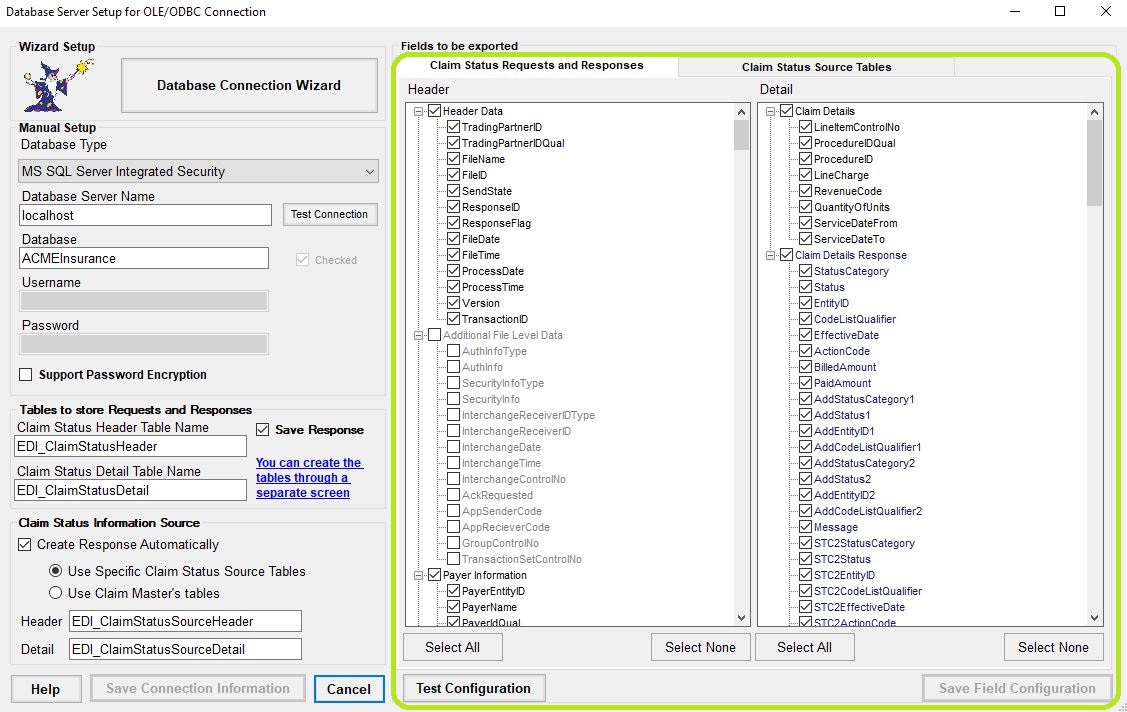Screen dimensions: 1127x712
Task: Uncheck the PayerName field
Action: 454,607
